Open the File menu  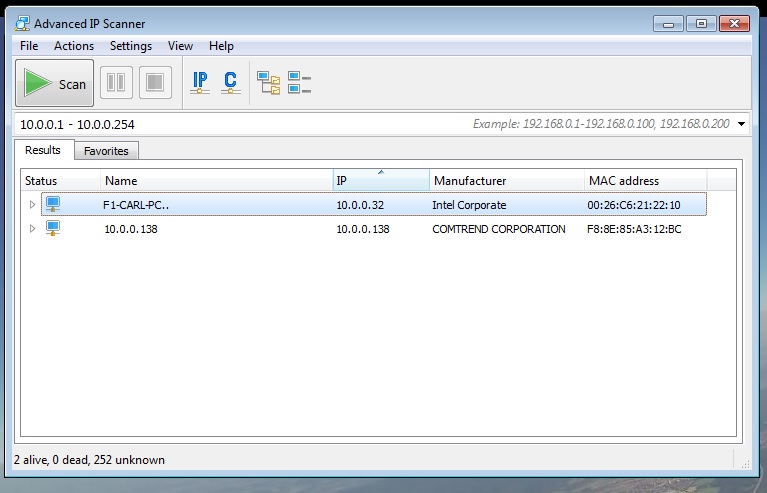click(29, 46)
